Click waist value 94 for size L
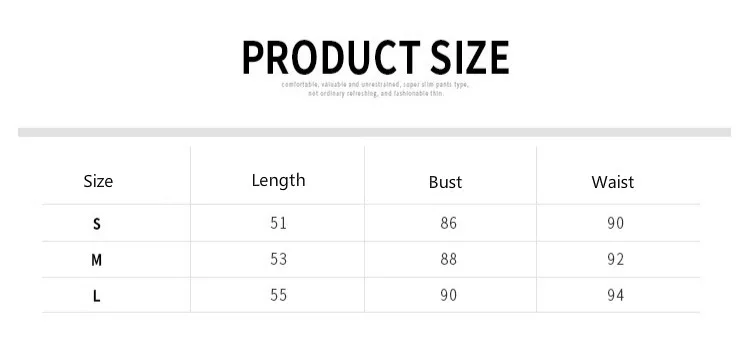The height and width of the screenshot is (364, 750). (616, 295)
